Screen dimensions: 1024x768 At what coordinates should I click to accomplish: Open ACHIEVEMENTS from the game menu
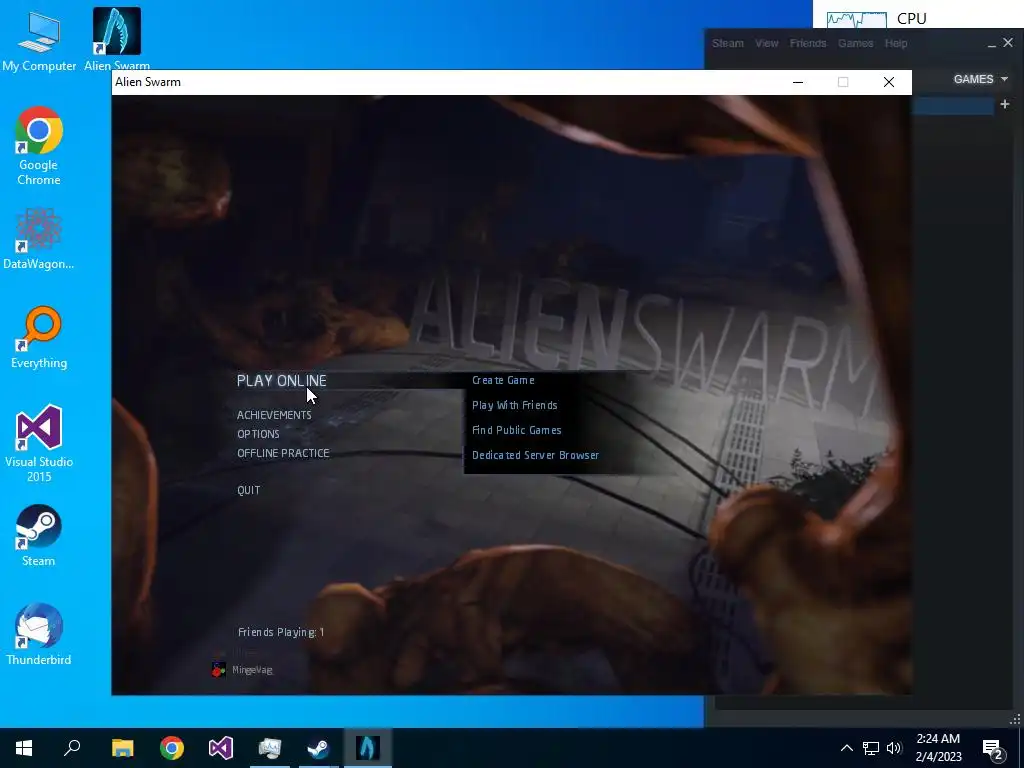274,415
